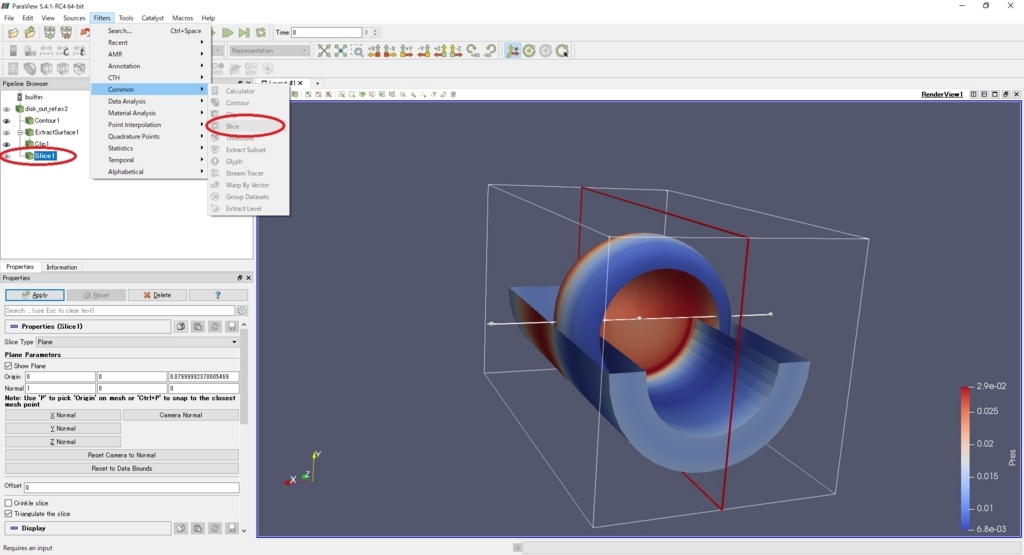Expand the Alphabetical submenu
This screenshot has width=1024, height=555.
(x=149, y=172)
